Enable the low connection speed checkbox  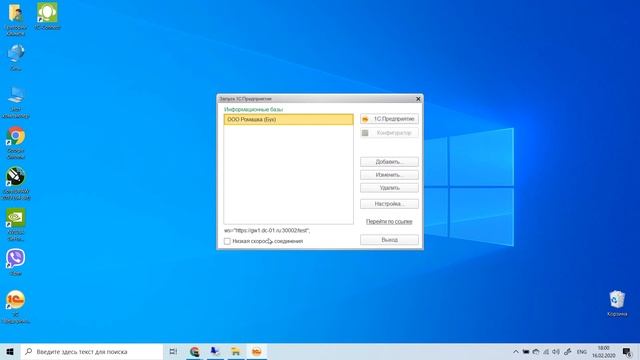(227, 241)
